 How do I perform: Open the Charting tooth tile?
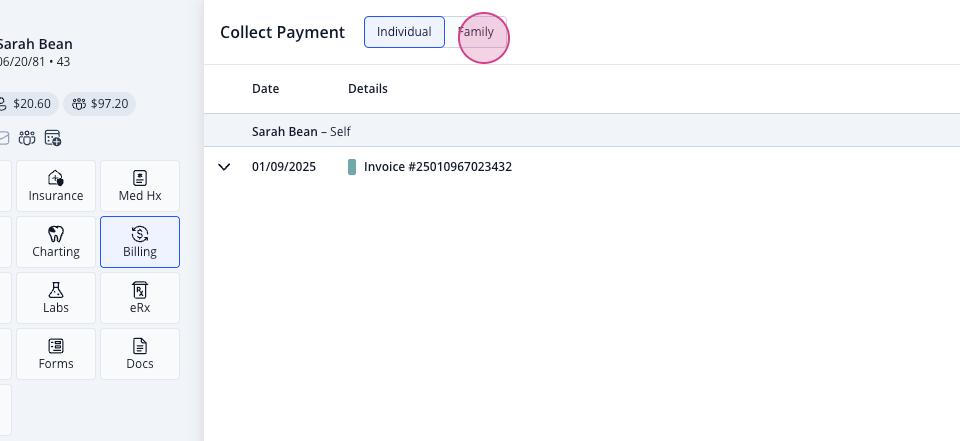(56, 242)
